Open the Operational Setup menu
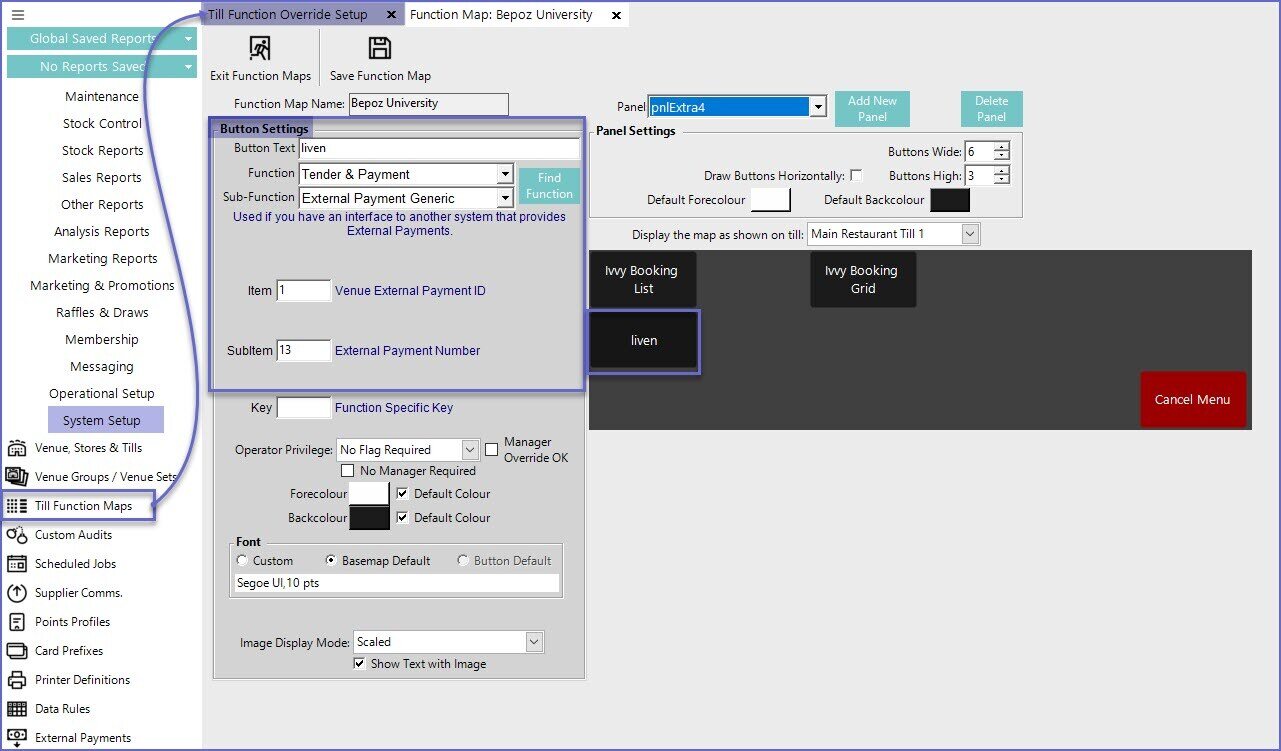1281x751 pixels. click(x=102, y=394)
